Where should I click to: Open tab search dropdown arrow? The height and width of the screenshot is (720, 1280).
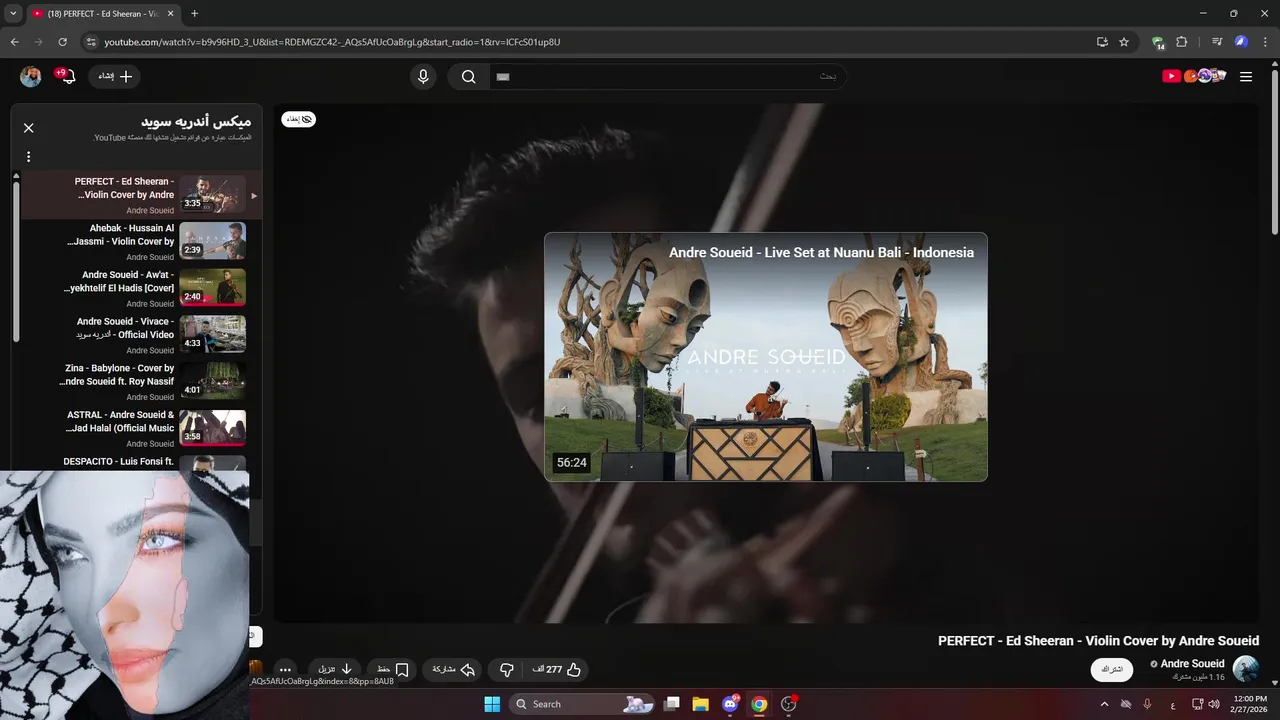[13, 14]
